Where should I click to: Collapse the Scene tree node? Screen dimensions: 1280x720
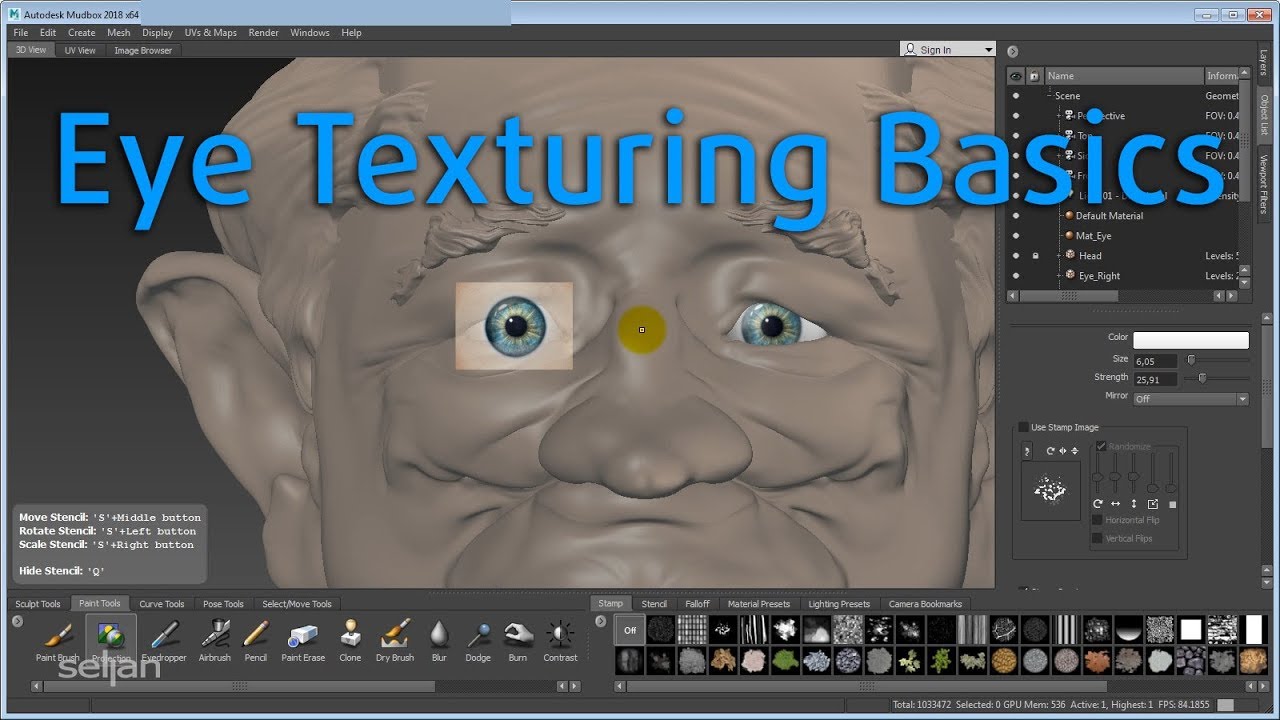[x=1049, y=96]
